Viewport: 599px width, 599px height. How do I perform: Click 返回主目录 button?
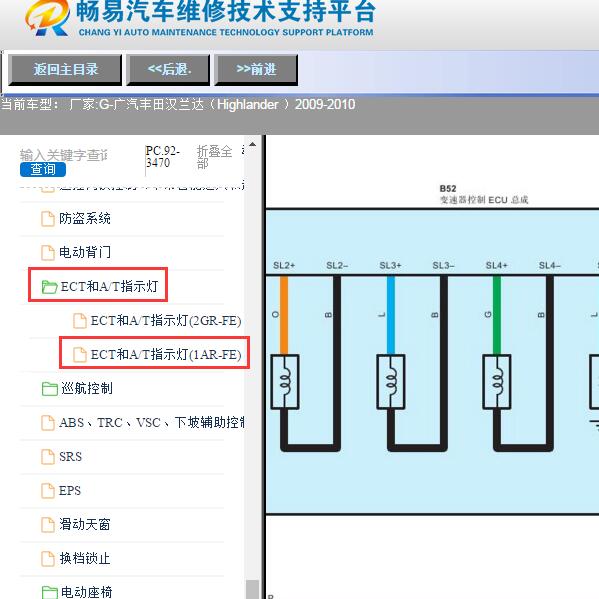[65, 70]
